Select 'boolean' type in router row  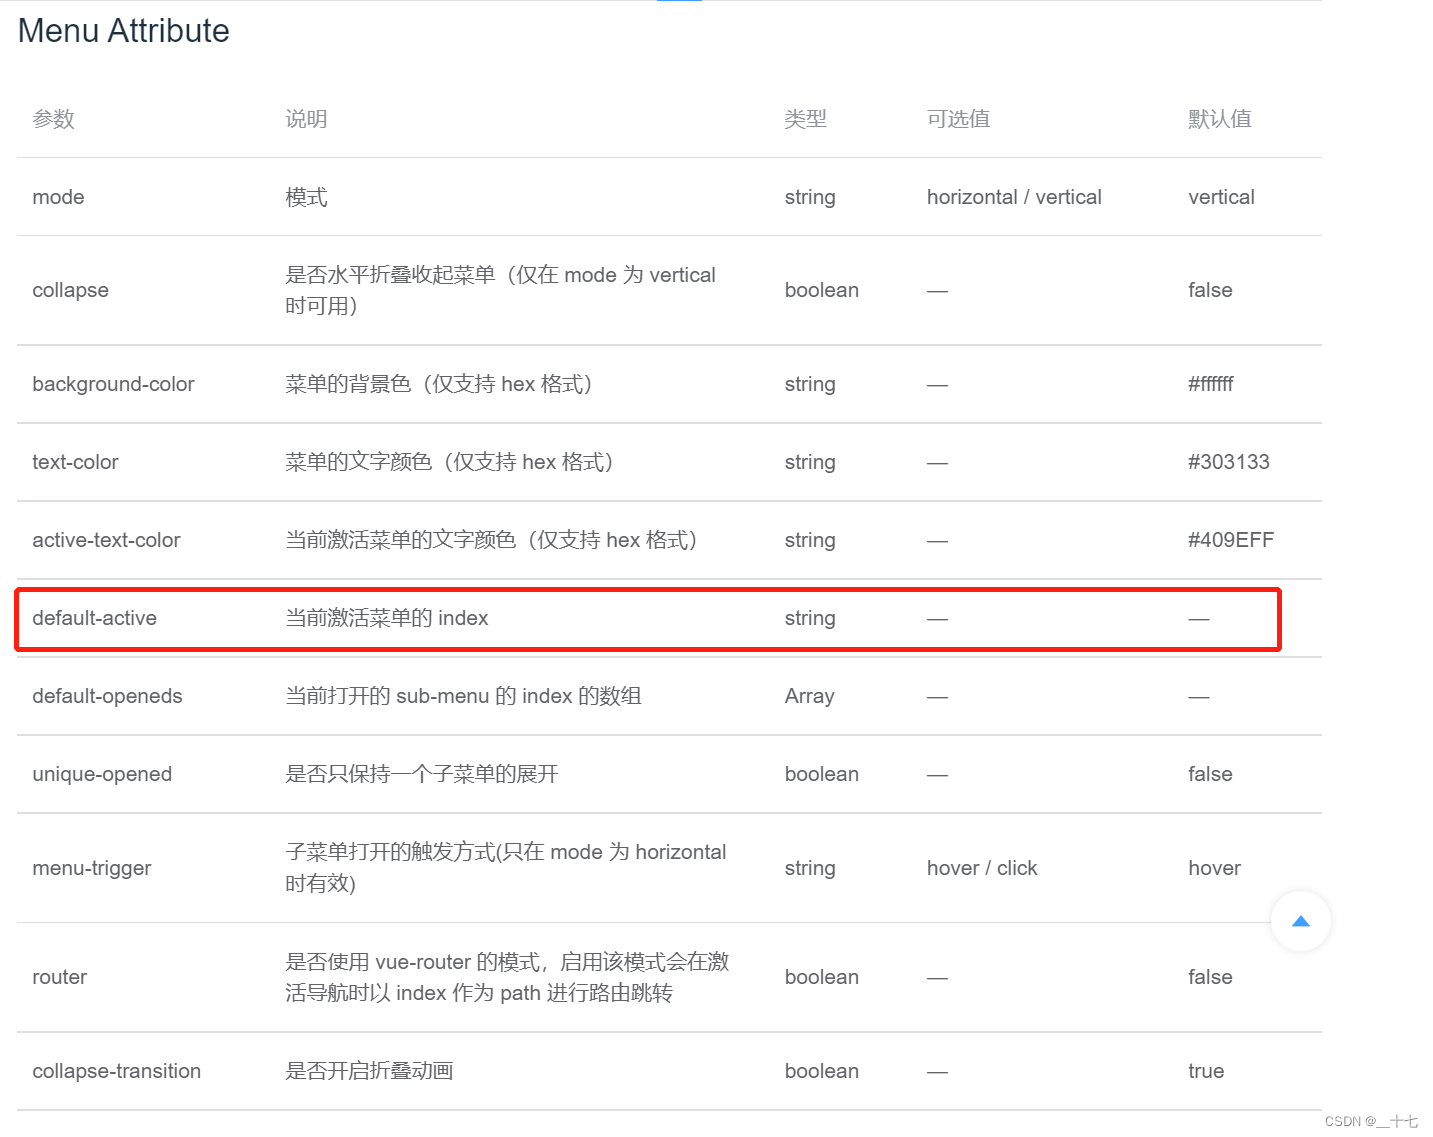point(821,977)
